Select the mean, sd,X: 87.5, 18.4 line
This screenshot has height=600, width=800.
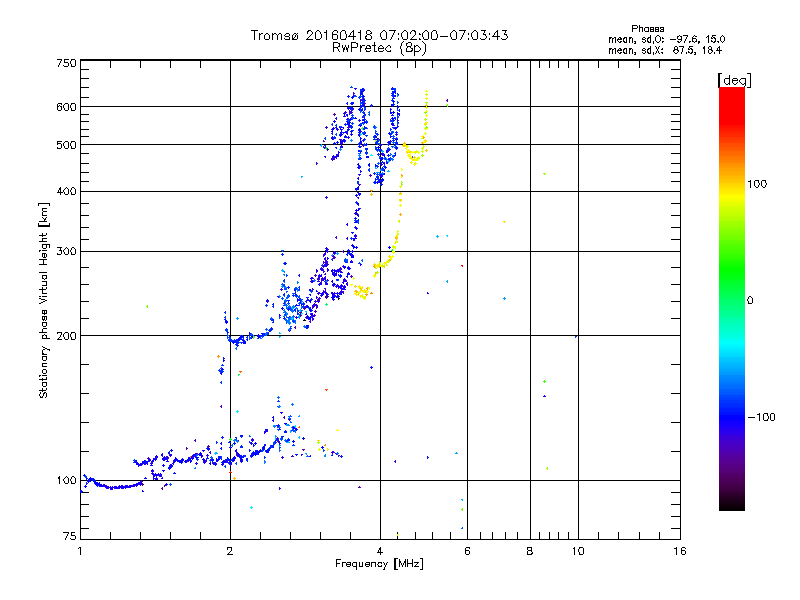pos(665,50)
